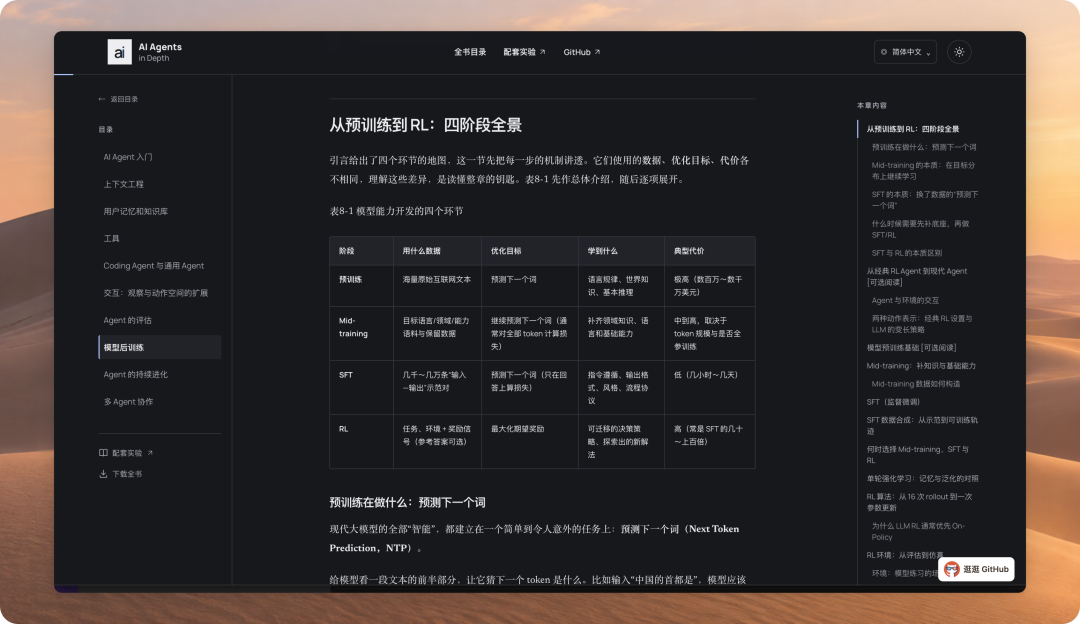Click the Mid-training row label in table

coord(353,326)
